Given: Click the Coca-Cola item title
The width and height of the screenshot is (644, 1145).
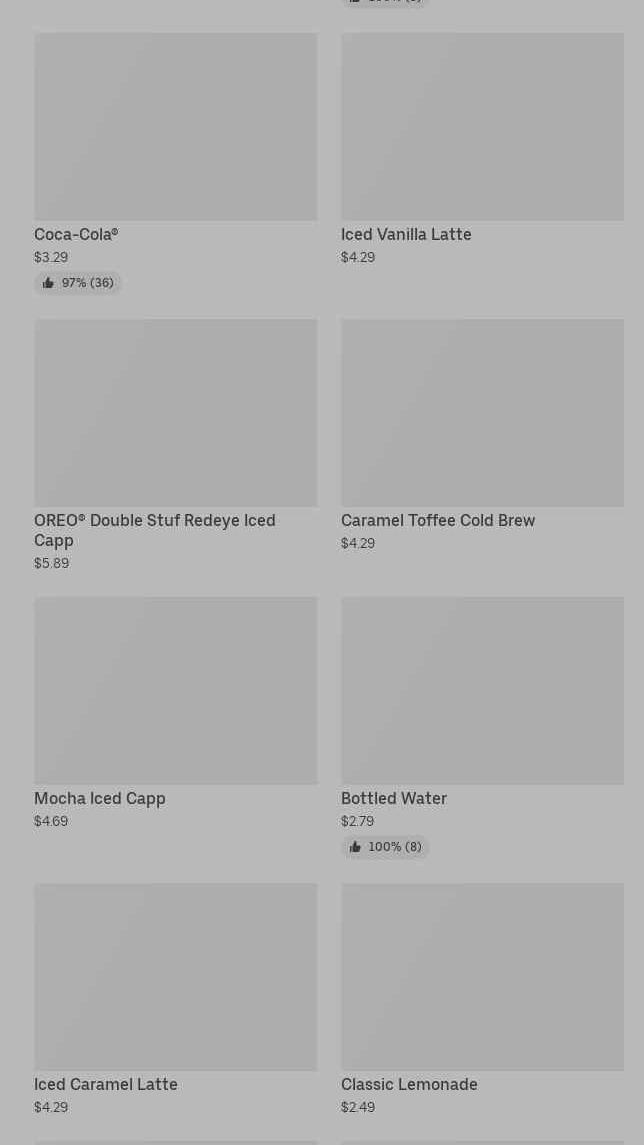Looking at the screenshot, I should 76,234.
